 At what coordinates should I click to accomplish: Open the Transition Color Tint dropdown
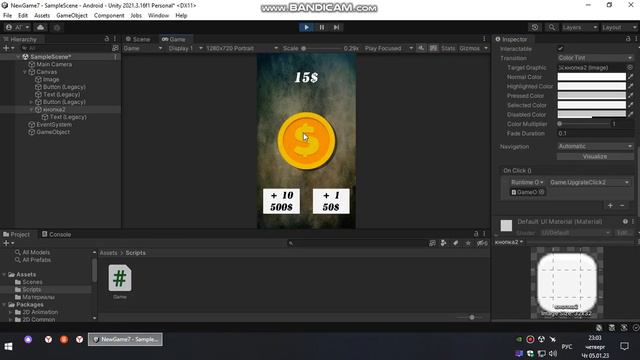595,58
